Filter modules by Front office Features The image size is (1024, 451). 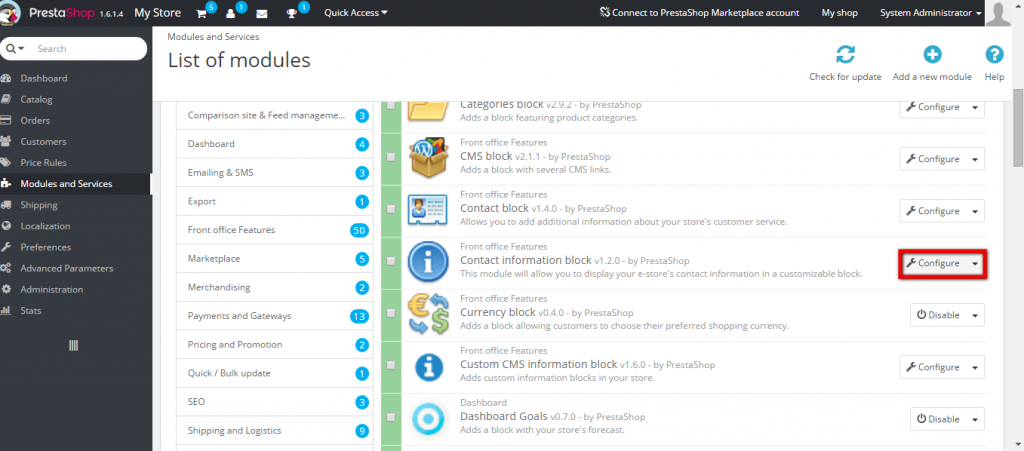(x=275, y=230)
